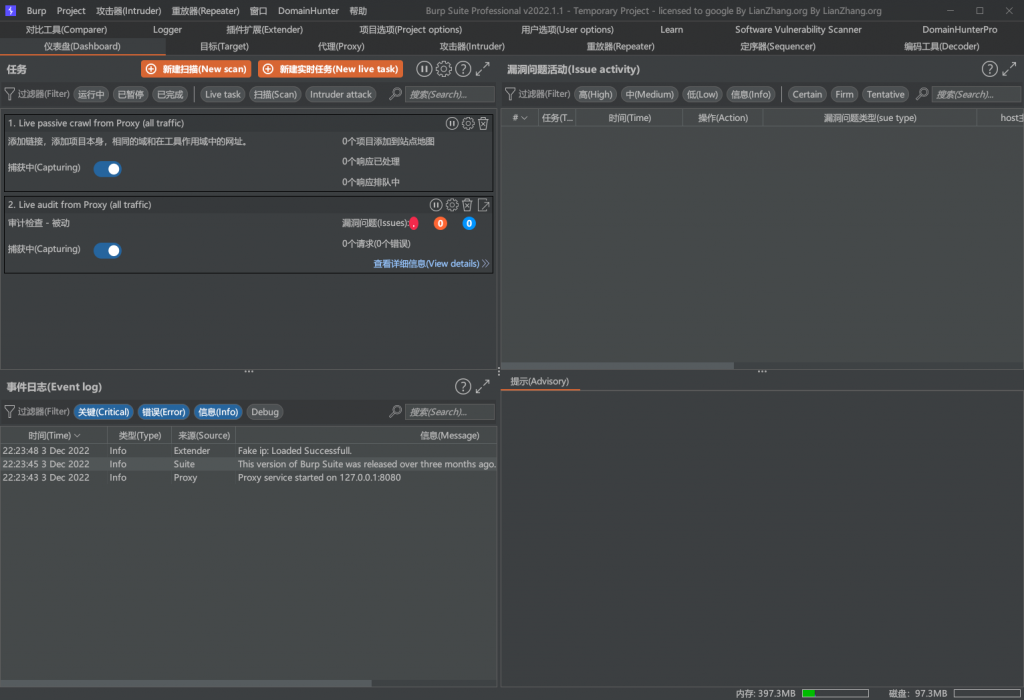
Task: Open the # column dropdown in Issue activity
Action: [524, 118]
